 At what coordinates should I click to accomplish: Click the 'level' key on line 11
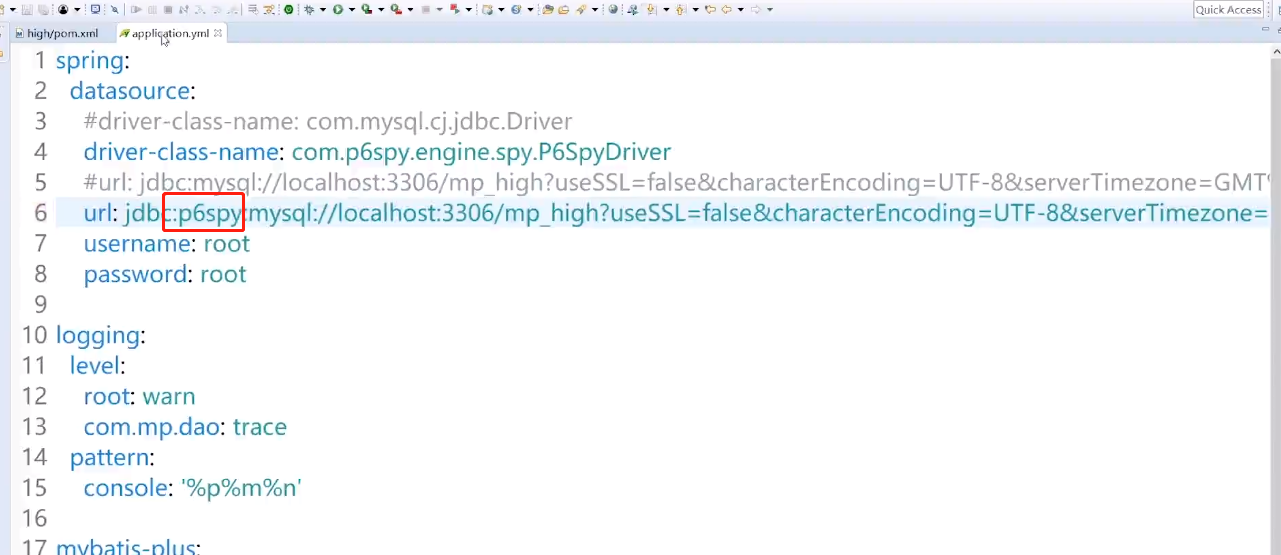(93, 366)
